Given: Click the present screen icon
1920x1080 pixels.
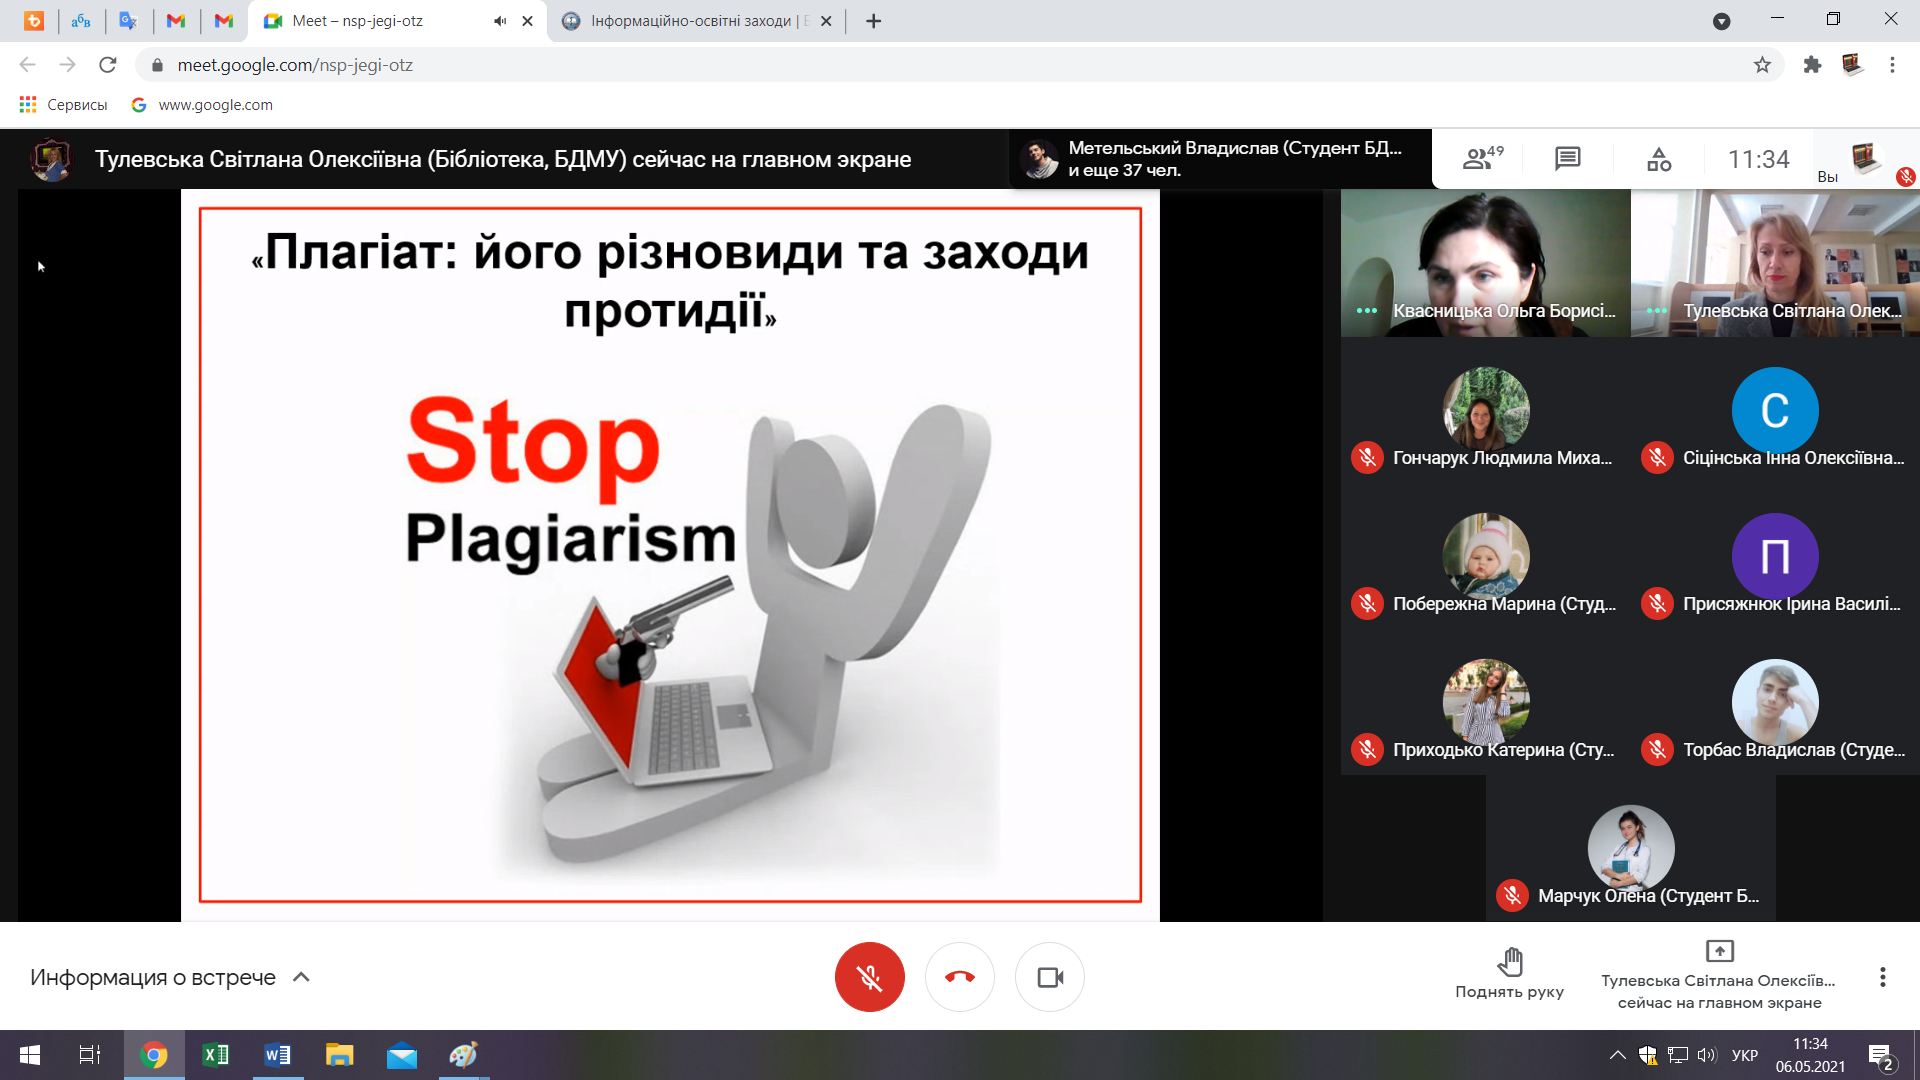Looking at the screenshot, I should [x=1719, y=951].
